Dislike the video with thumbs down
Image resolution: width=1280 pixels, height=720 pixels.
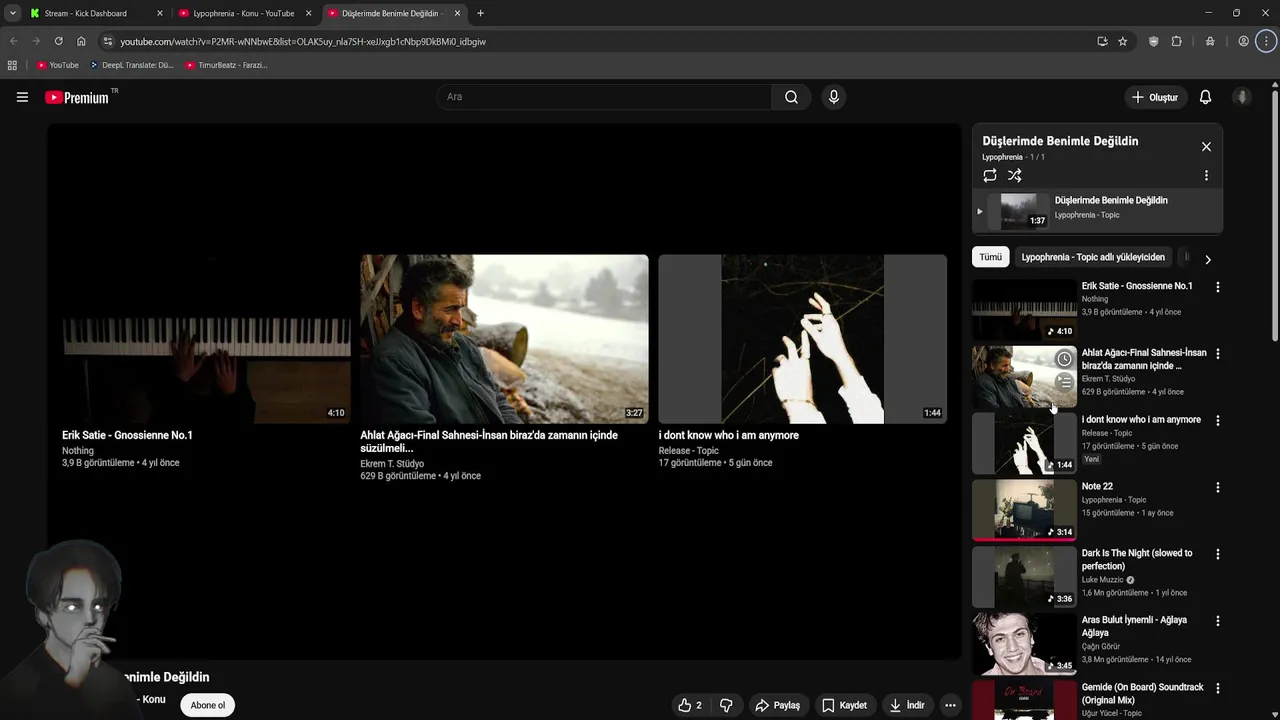(726, 705)
